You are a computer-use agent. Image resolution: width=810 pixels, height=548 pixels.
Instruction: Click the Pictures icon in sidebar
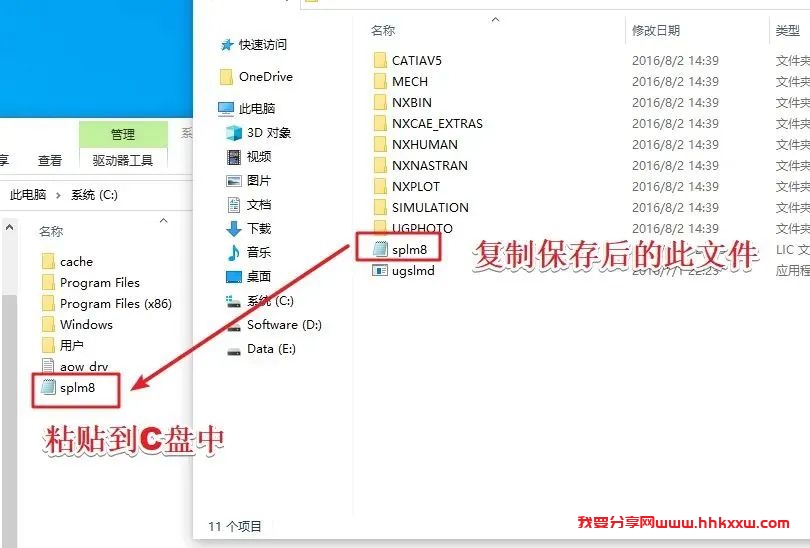234,181
